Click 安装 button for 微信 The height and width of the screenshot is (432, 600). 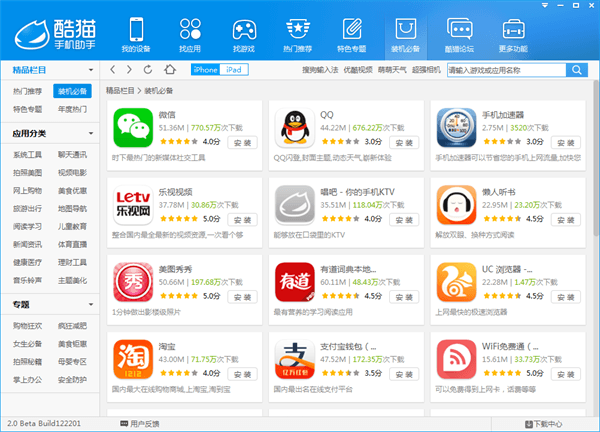click(242, 142)
